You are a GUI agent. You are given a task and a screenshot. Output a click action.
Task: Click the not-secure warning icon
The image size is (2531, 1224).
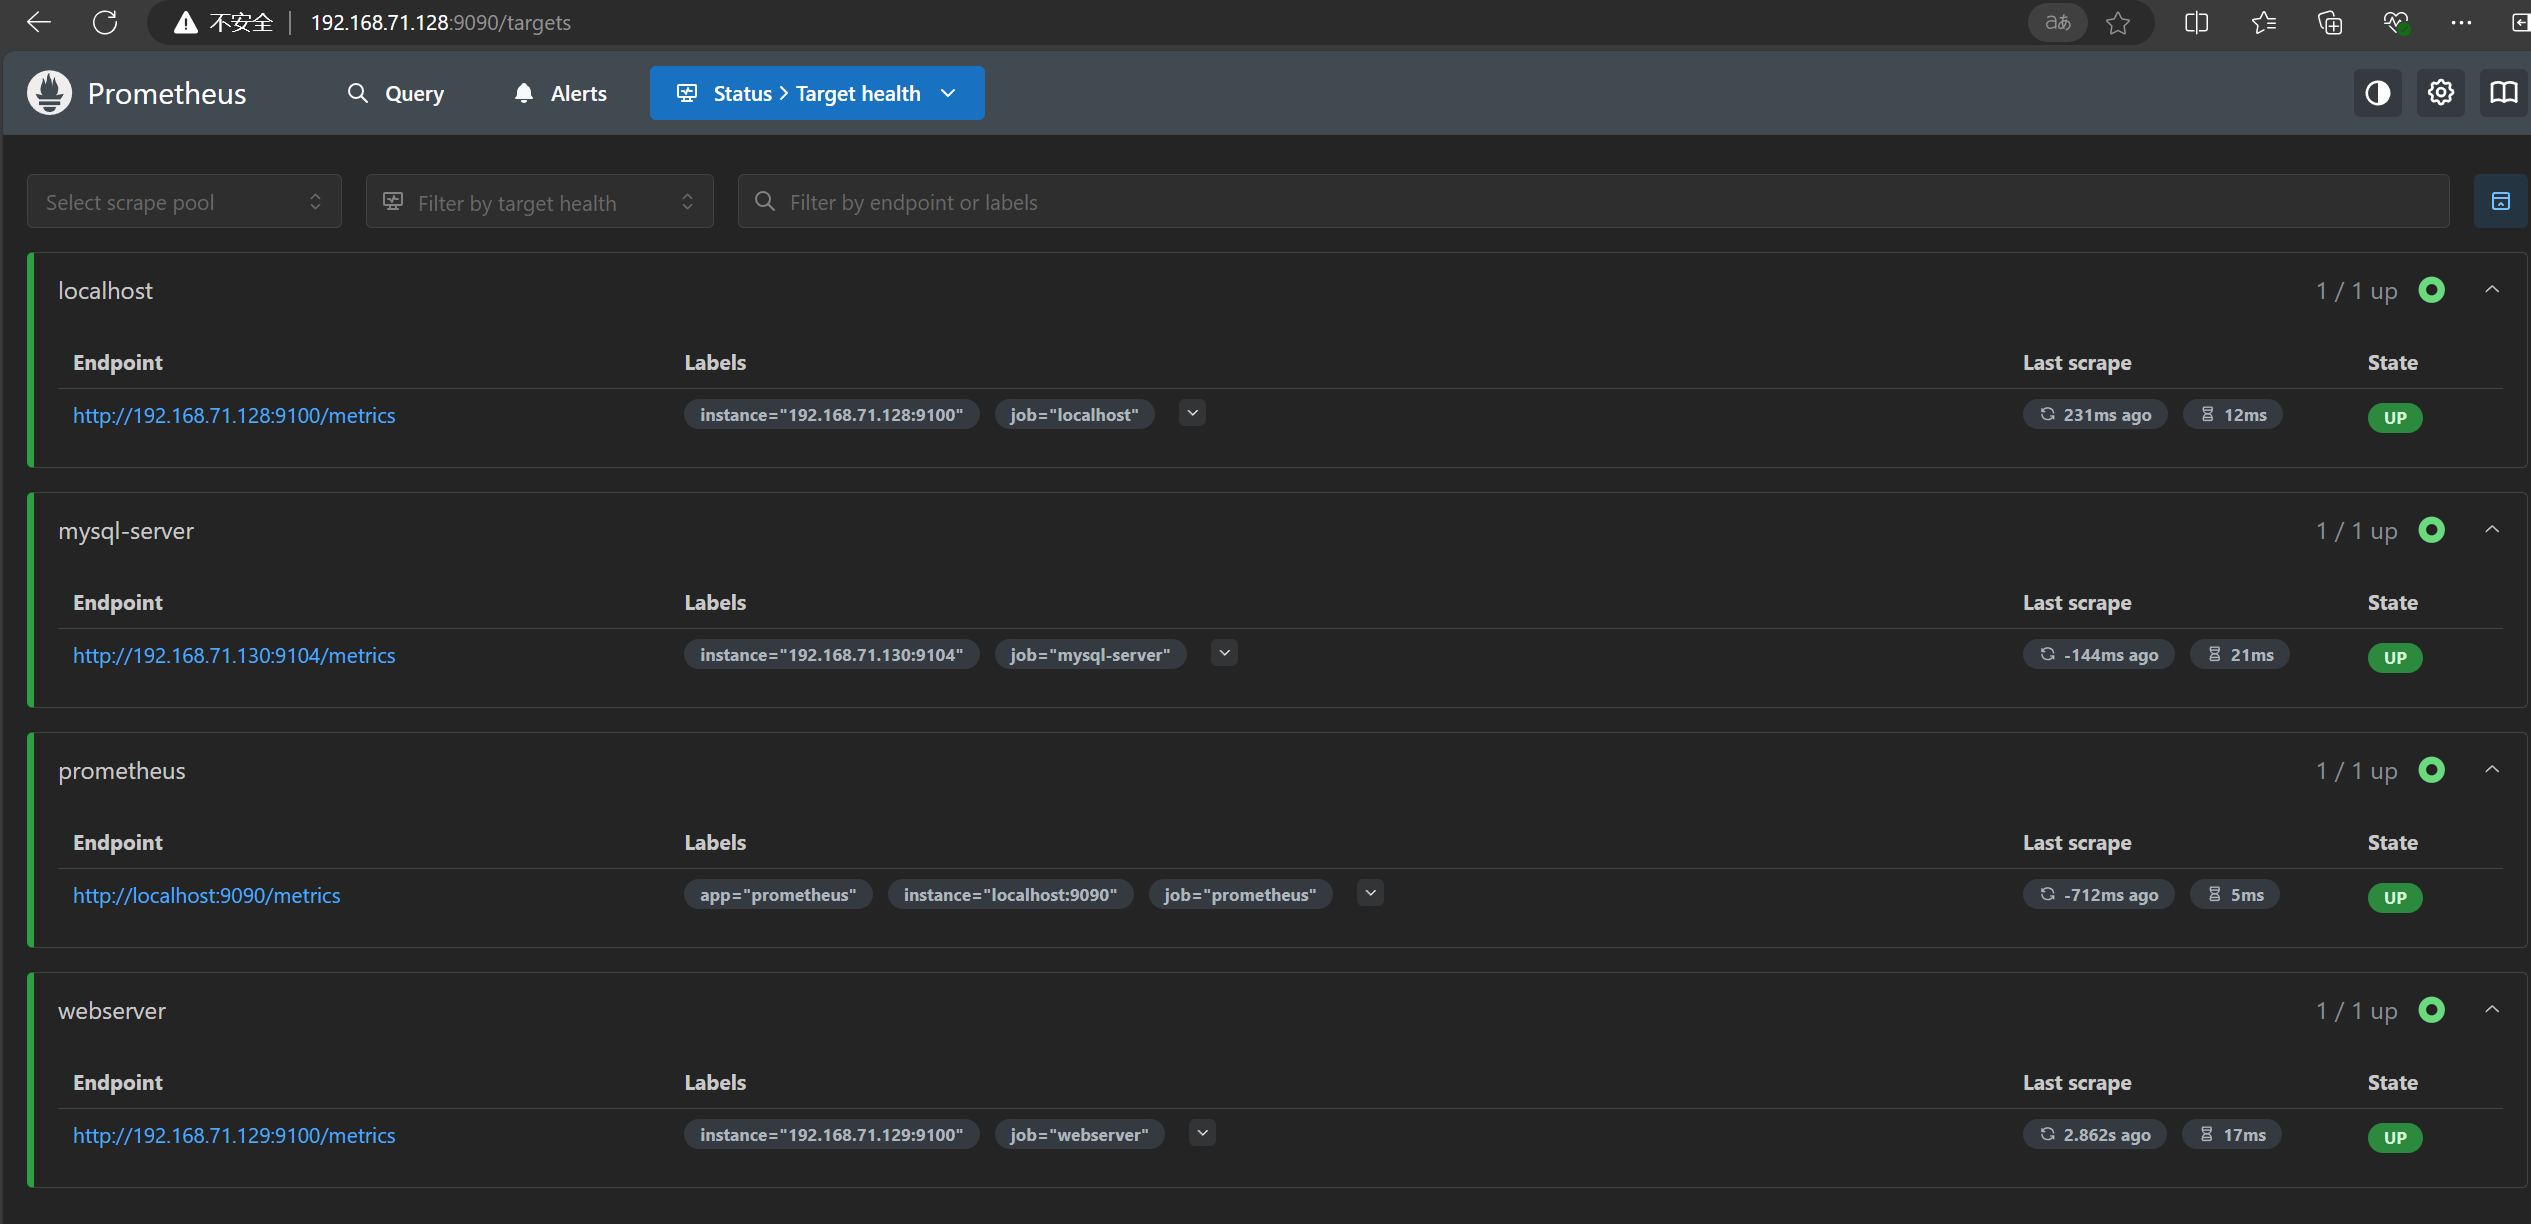[185, 22]
